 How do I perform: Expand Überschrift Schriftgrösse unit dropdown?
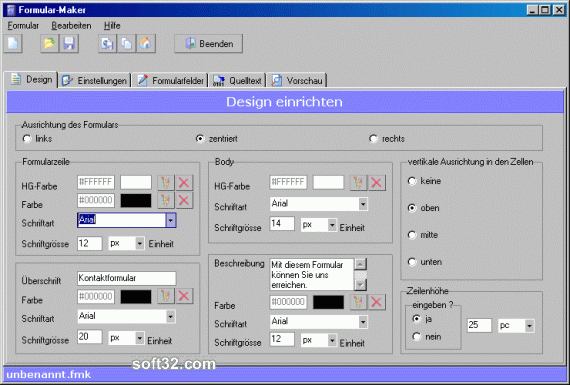click(x=140, y=338)
